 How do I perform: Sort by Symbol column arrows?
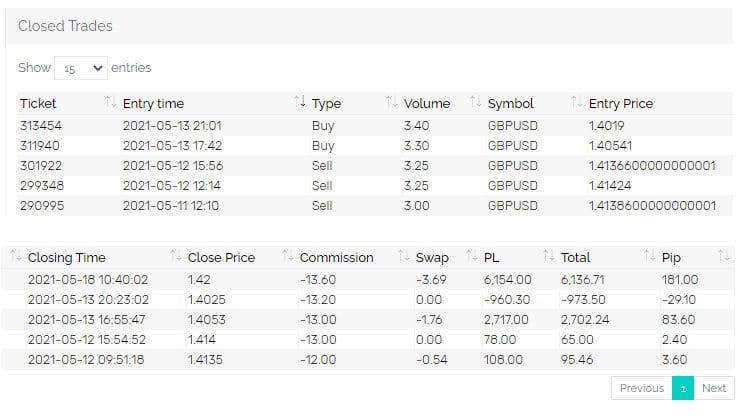[x=576, y=103]
